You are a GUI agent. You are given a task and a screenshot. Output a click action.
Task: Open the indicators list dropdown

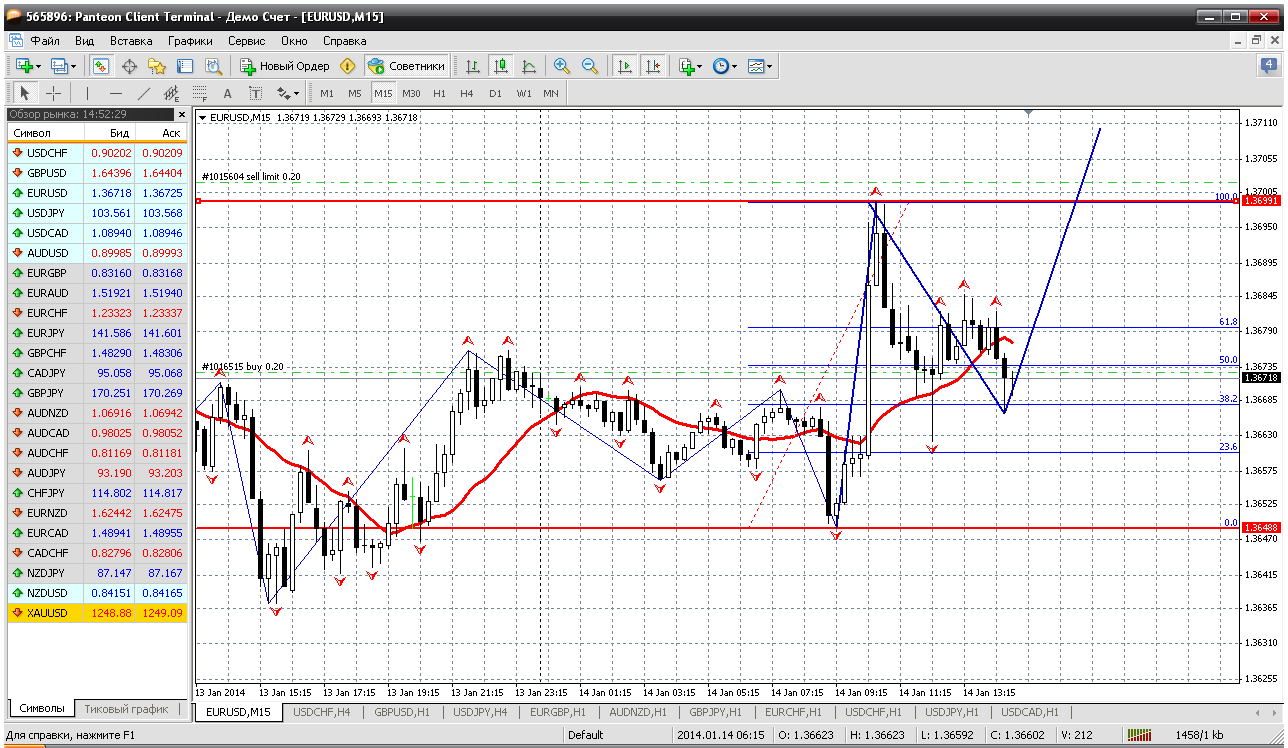point(690,66)
